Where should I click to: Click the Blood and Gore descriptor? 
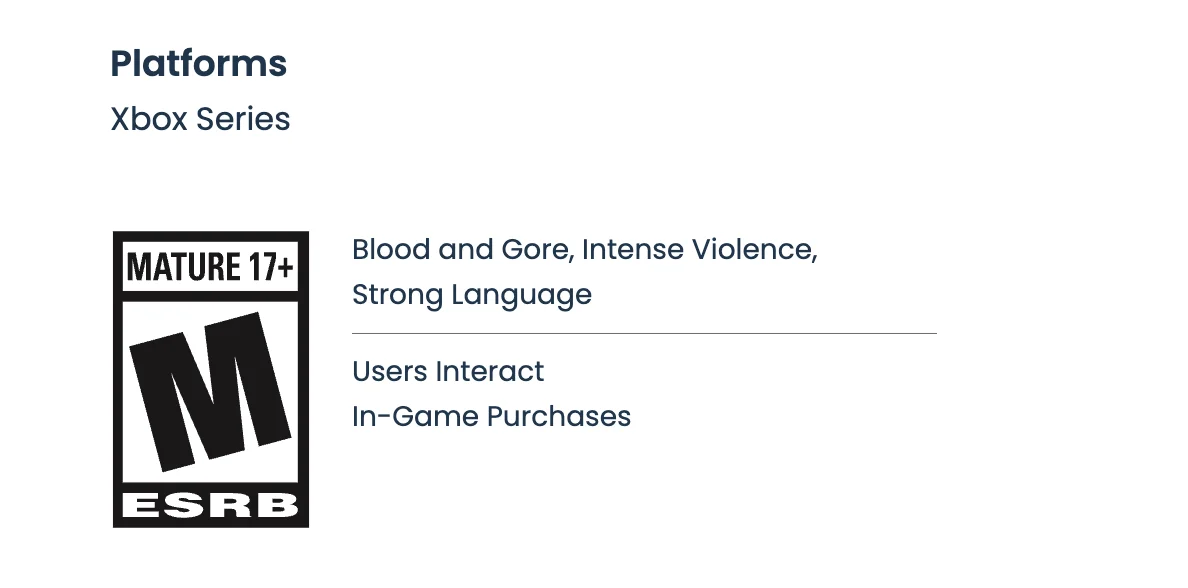point(462,249)
